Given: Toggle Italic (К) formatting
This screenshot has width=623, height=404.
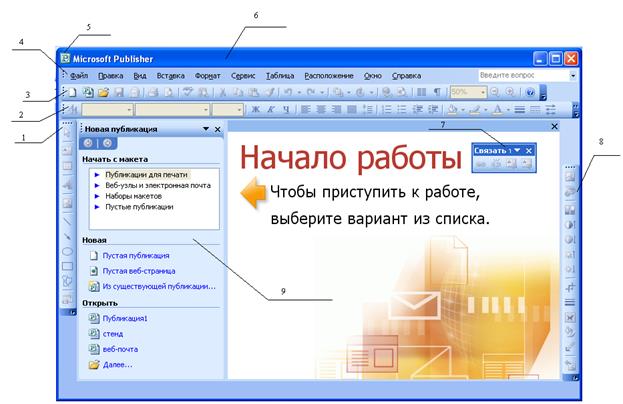Looking at the screenshot, I should (271, 110).
